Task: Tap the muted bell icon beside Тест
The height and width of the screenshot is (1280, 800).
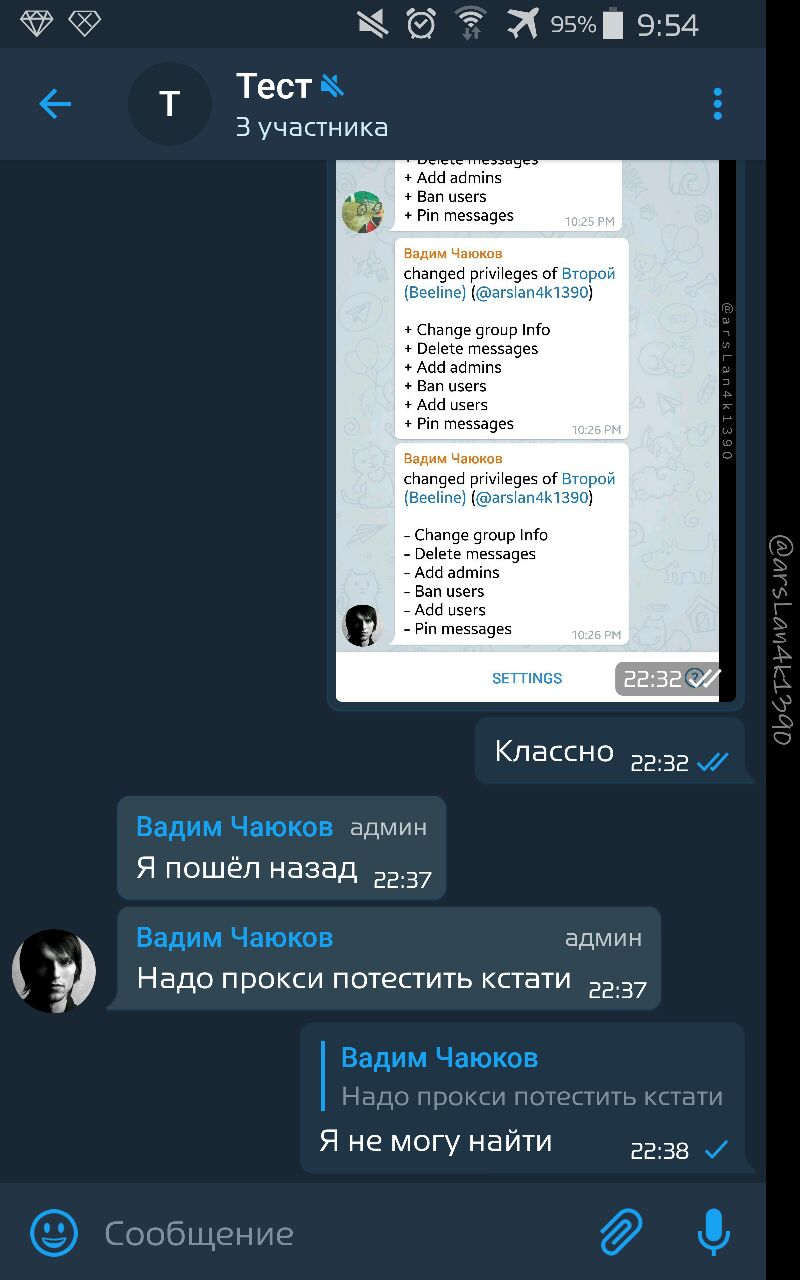Action: [x=332, y=87]
